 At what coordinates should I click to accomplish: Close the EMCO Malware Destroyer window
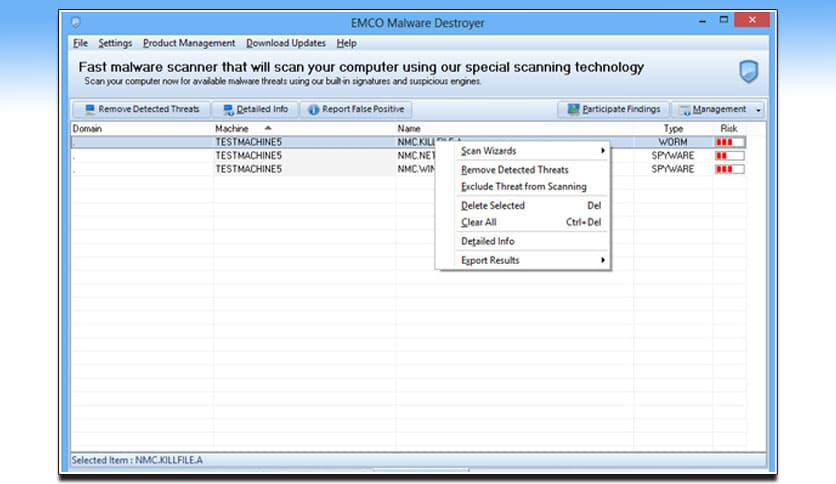[752, 20]
